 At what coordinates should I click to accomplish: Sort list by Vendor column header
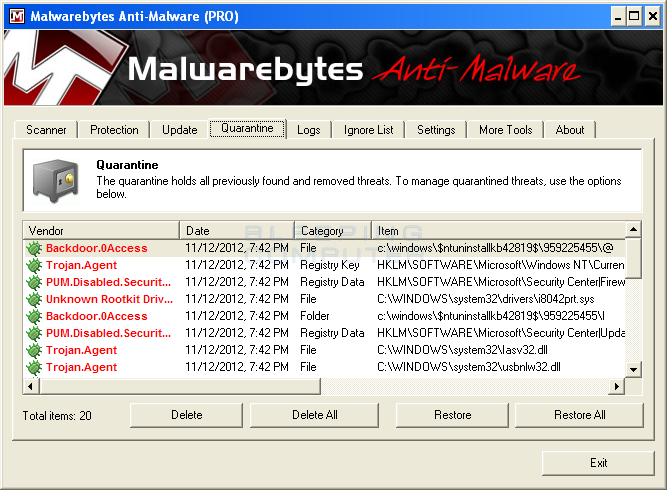[101, 231]
